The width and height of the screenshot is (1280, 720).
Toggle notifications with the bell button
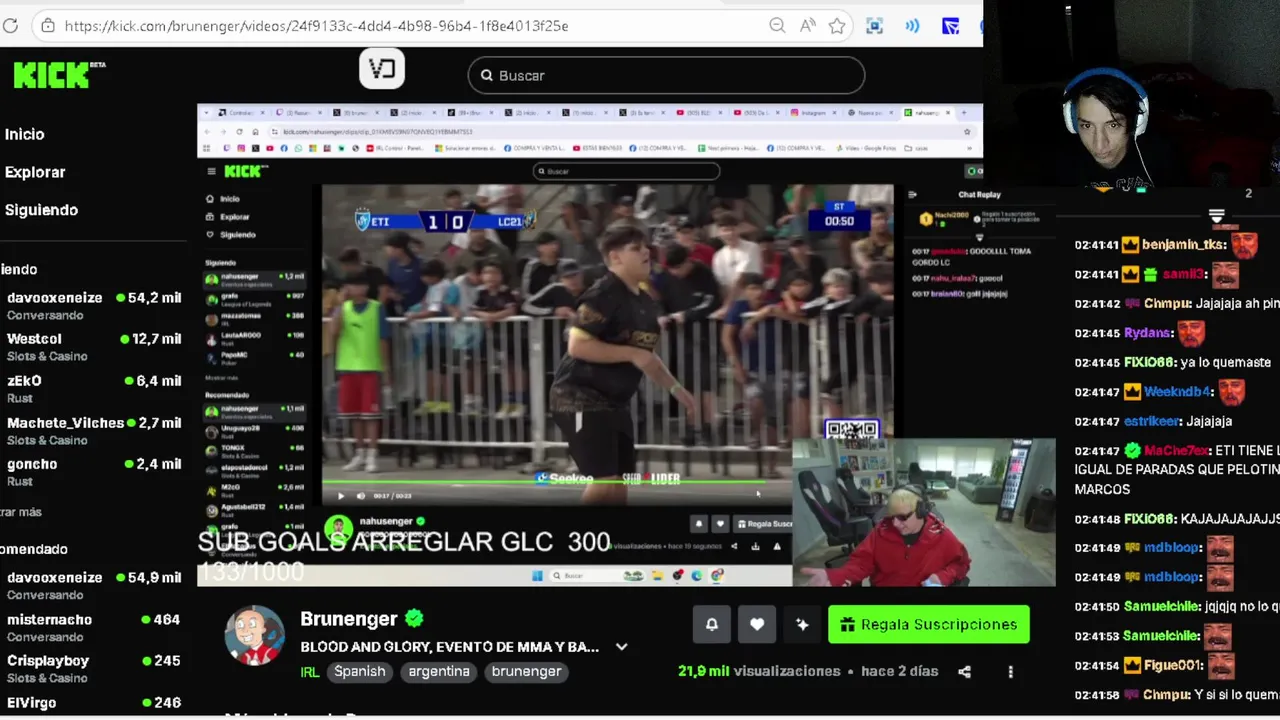point(712,624)
